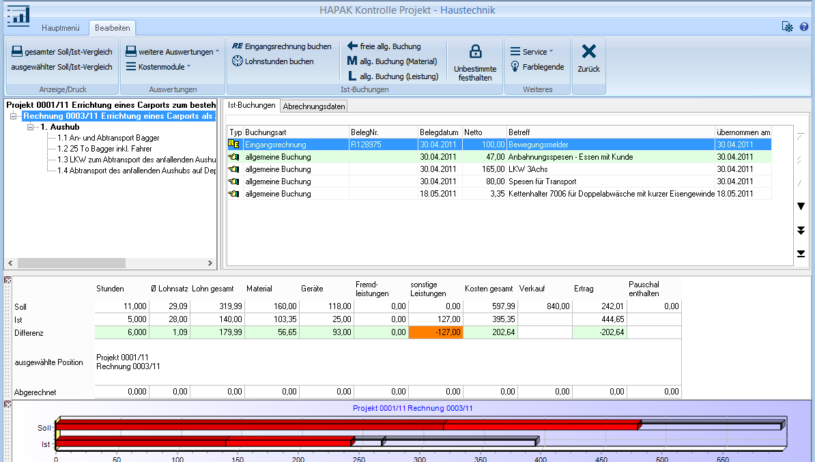Select tree item 1.2 25 To Bagger inkl. Fahrer

point(104,149)
